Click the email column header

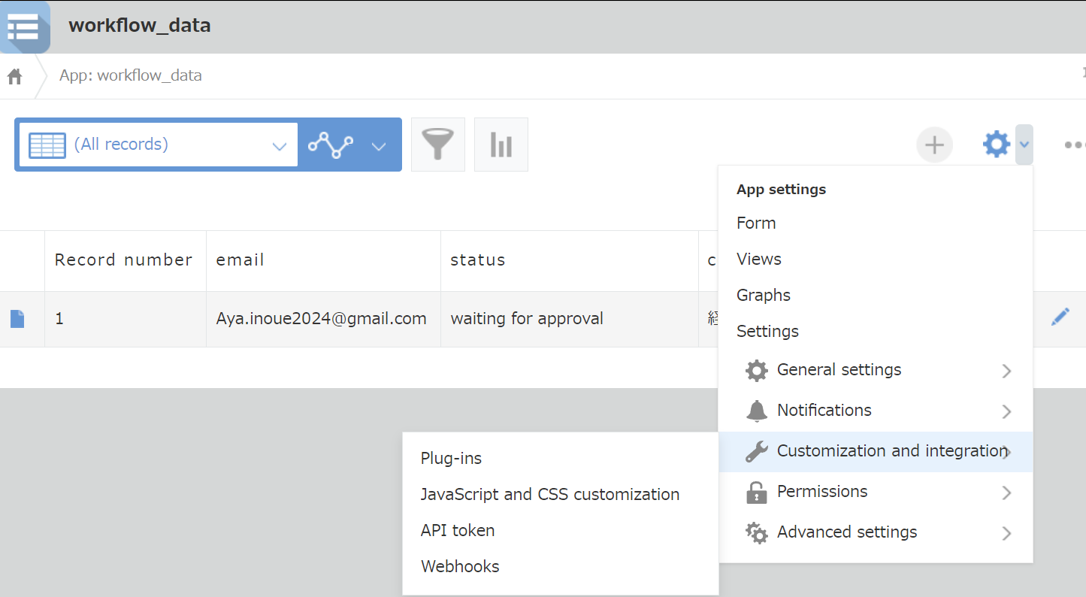[240, 260]
